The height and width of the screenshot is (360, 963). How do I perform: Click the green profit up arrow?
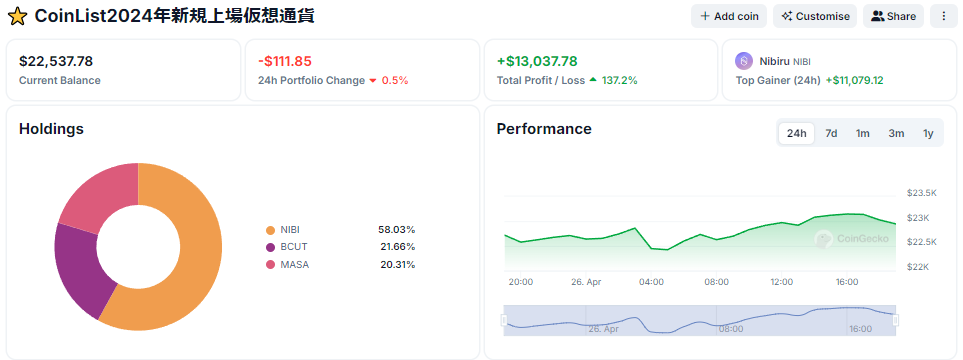pyautogui.click(x=593, y=80)
